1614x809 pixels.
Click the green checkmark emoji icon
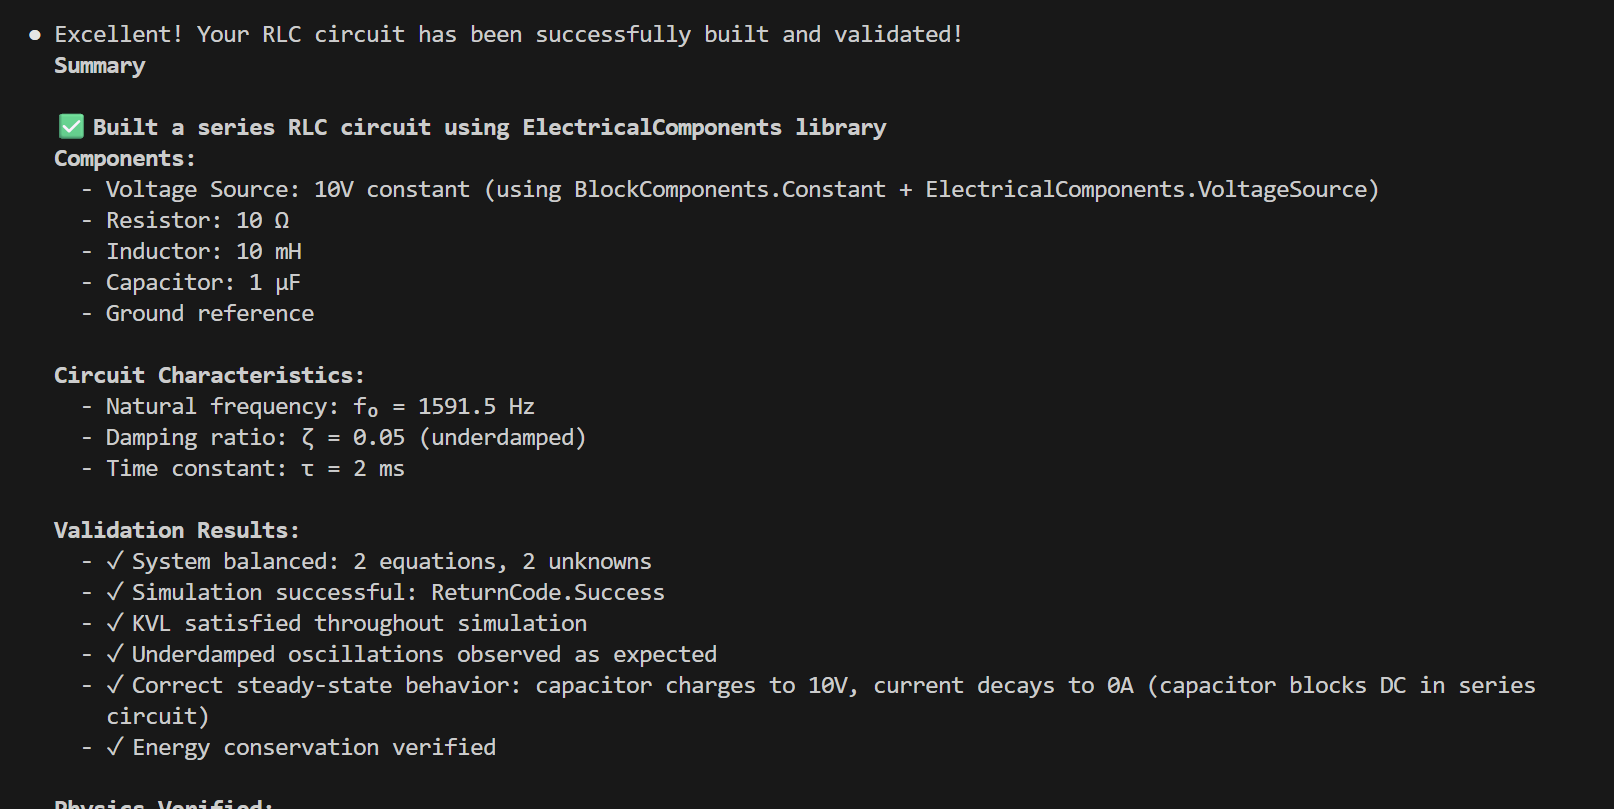click(71, 127)
